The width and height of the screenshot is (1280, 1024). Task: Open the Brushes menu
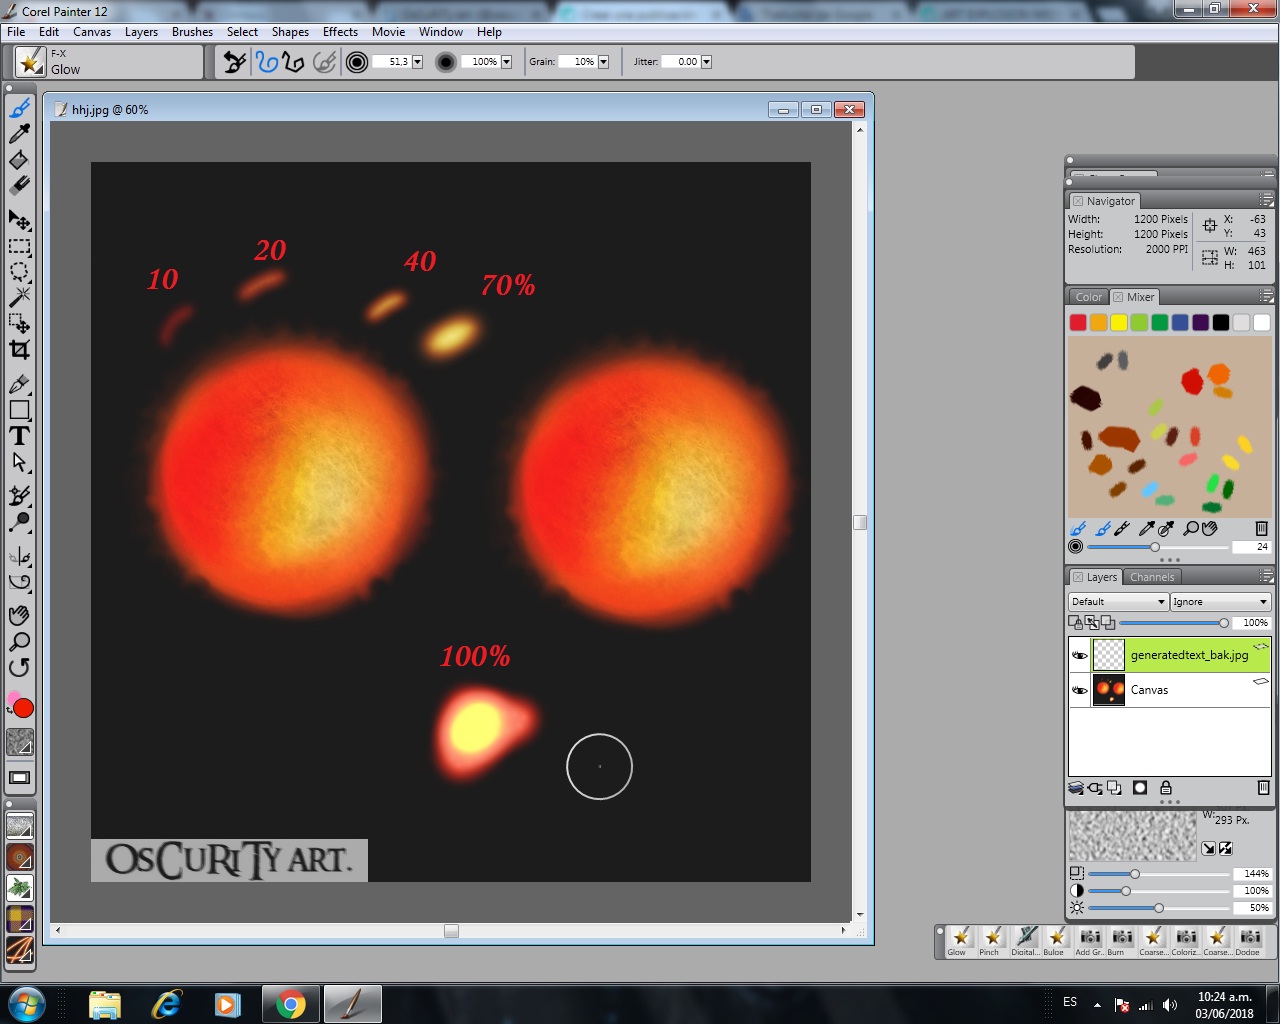click(192, 32)
